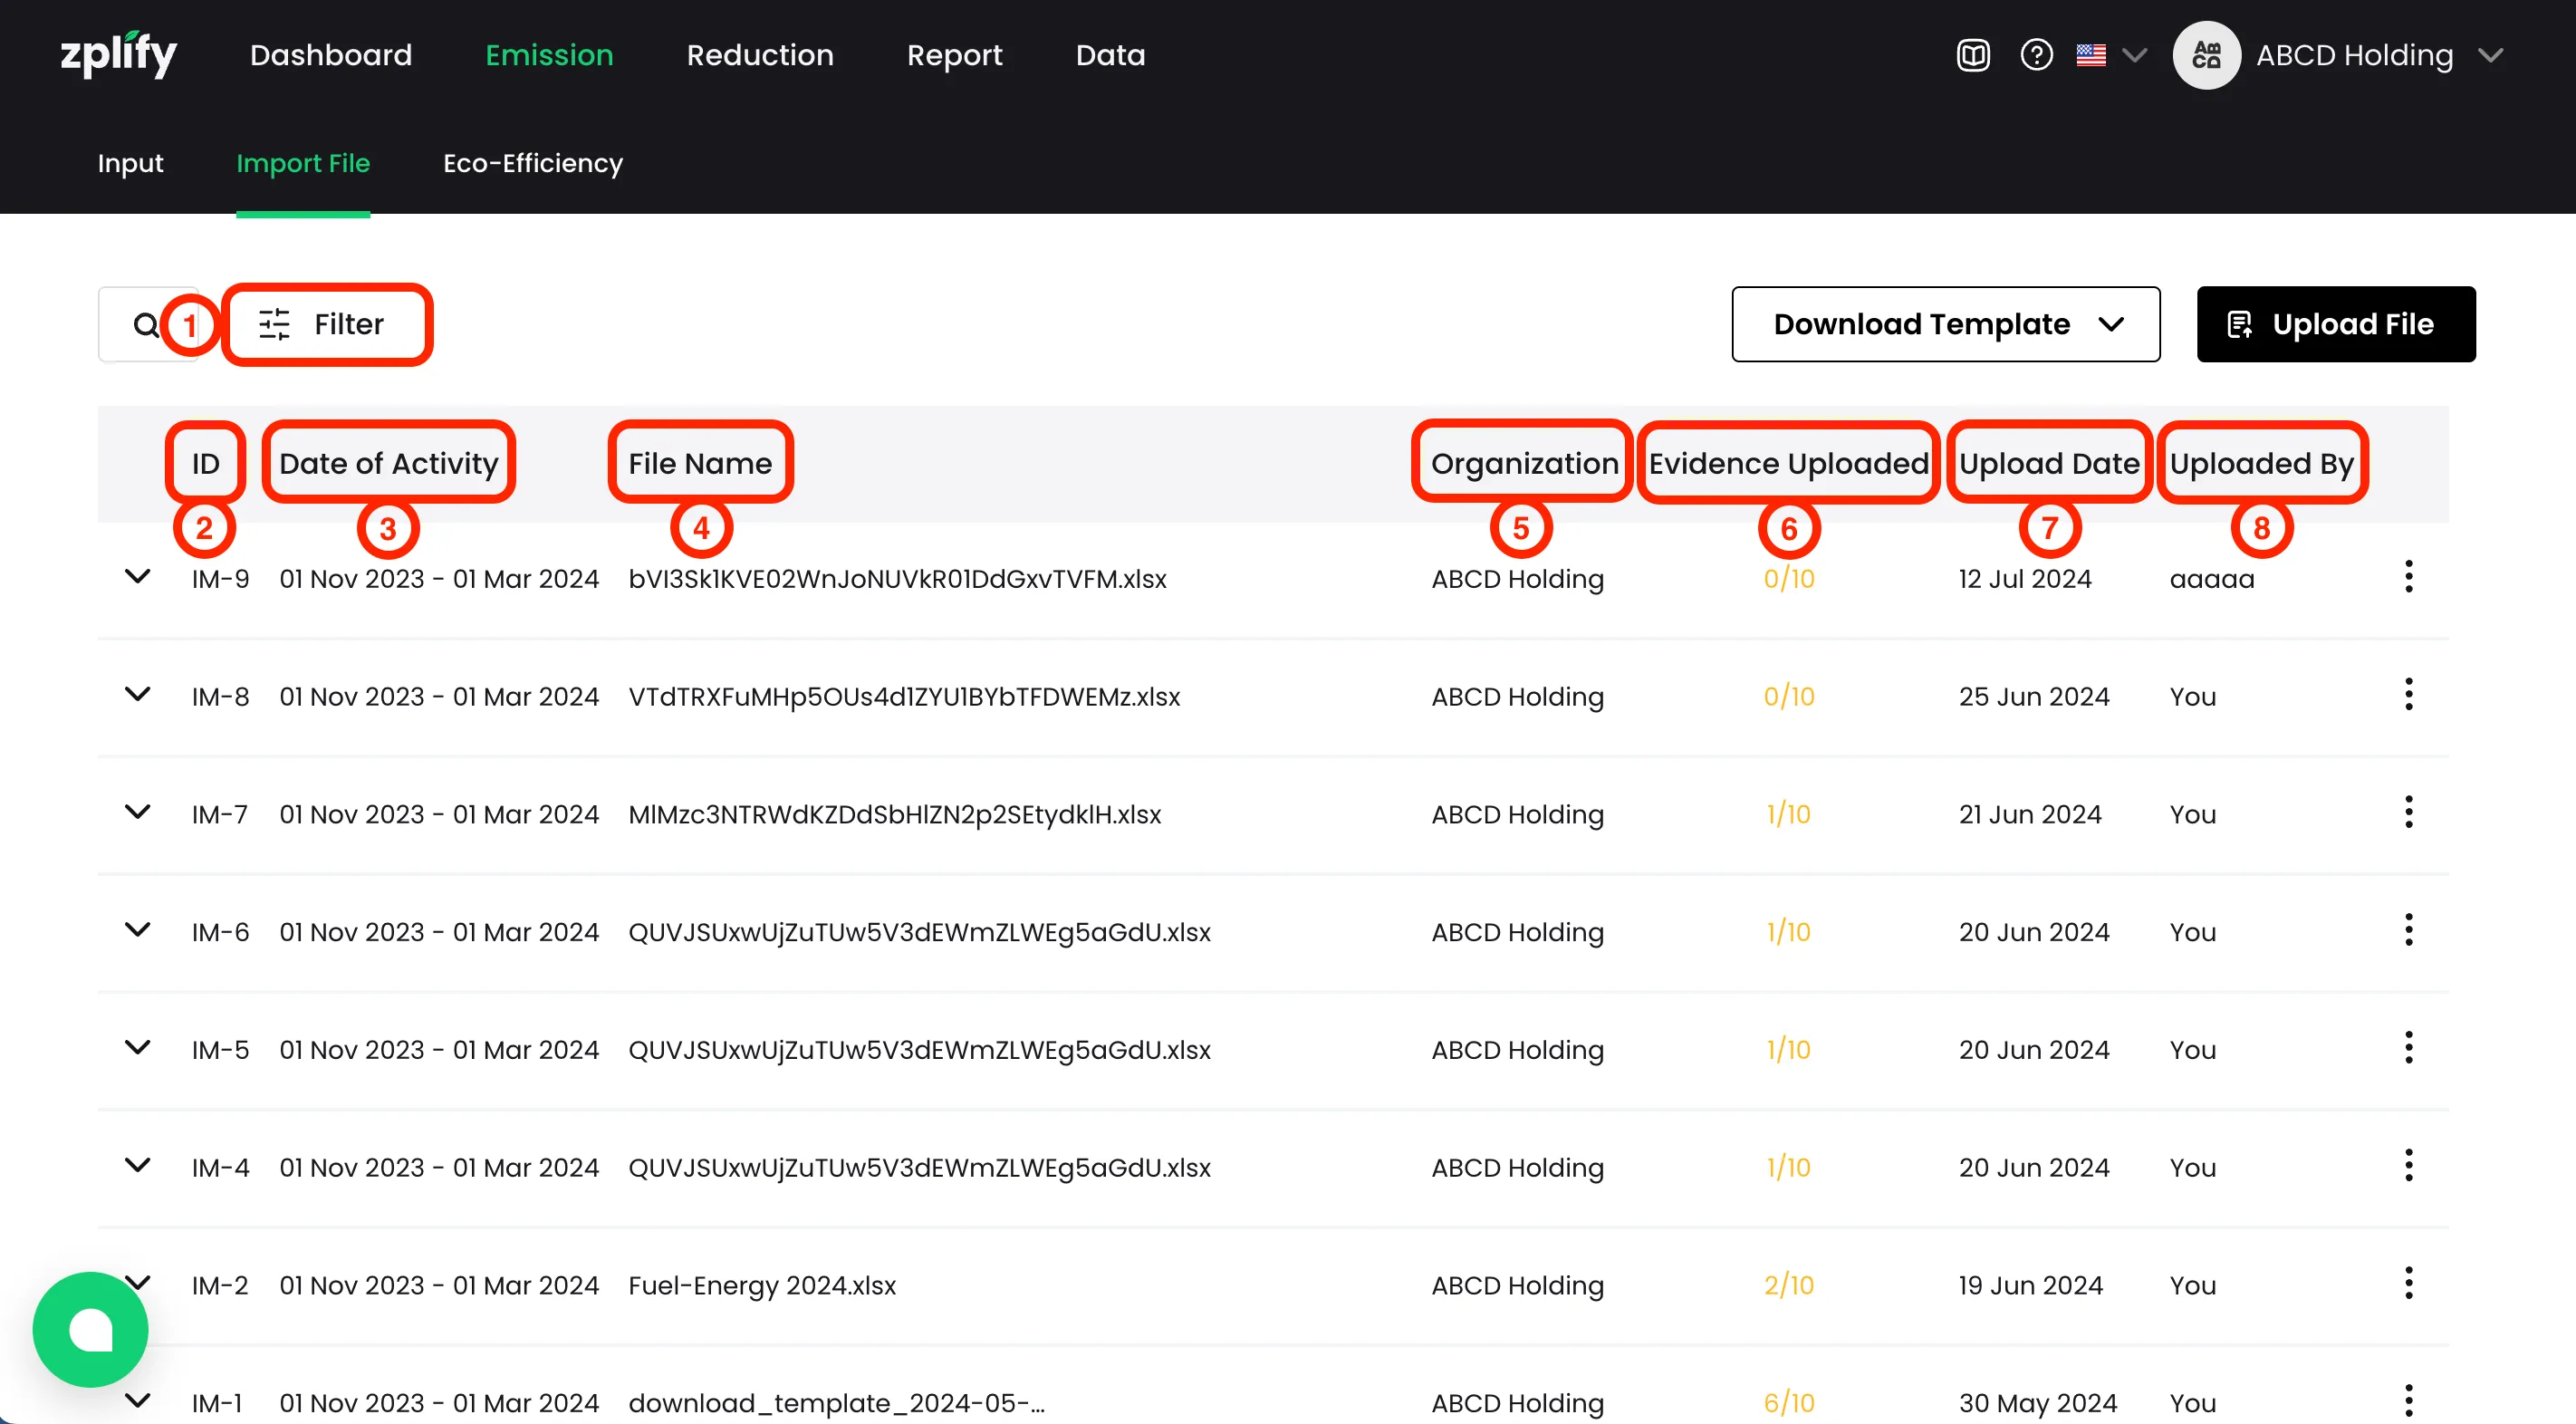Open three-dot menu for IM-9 row
This screenshot has height=1424, width=2576.
pyautogui.click(x=2408, y=577)
